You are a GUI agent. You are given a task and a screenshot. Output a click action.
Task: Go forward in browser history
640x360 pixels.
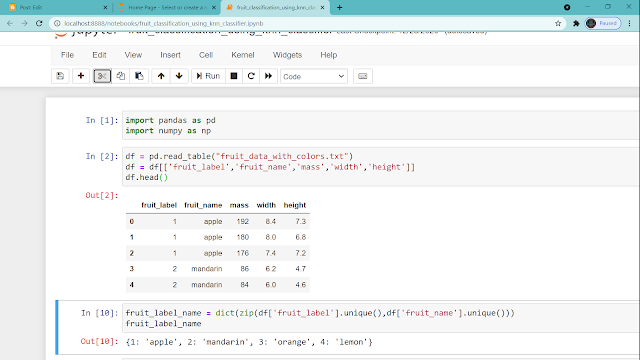(24, 23)
